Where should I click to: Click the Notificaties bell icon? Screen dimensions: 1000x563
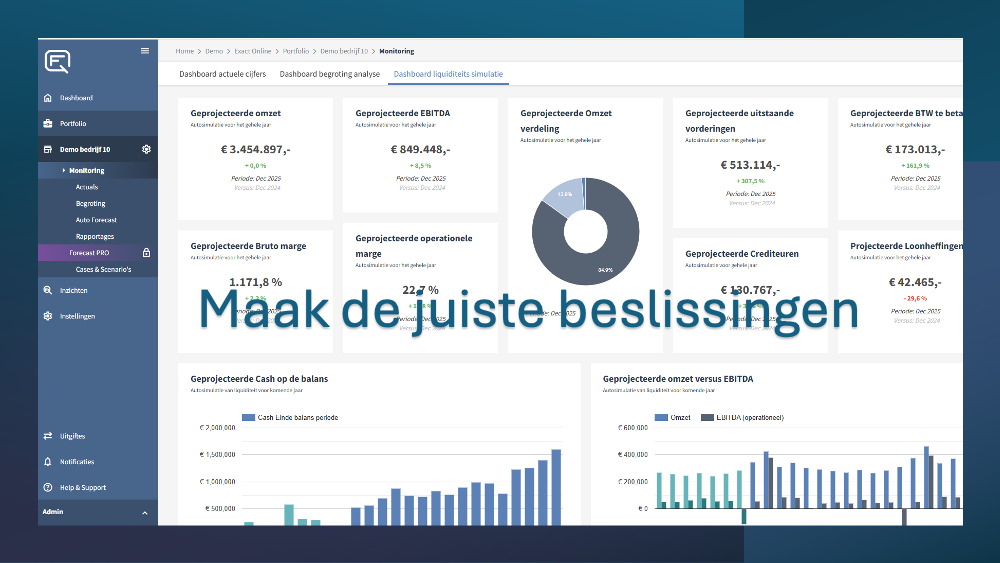[x=47, y=462]
